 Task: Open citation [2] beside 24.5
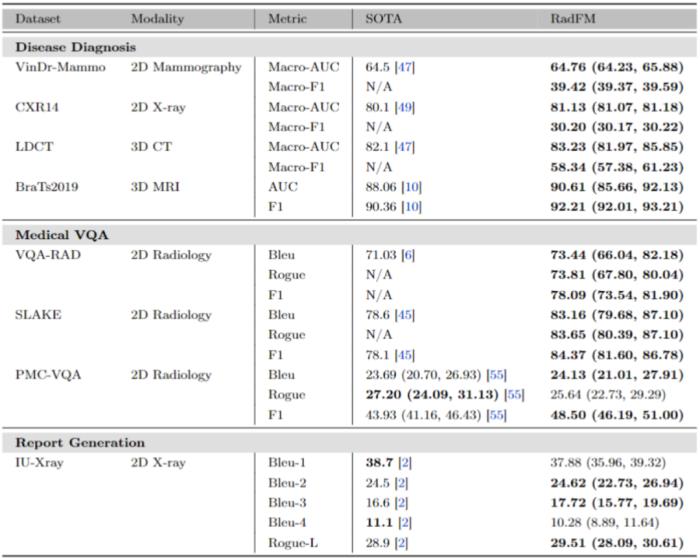coord(401,483)
